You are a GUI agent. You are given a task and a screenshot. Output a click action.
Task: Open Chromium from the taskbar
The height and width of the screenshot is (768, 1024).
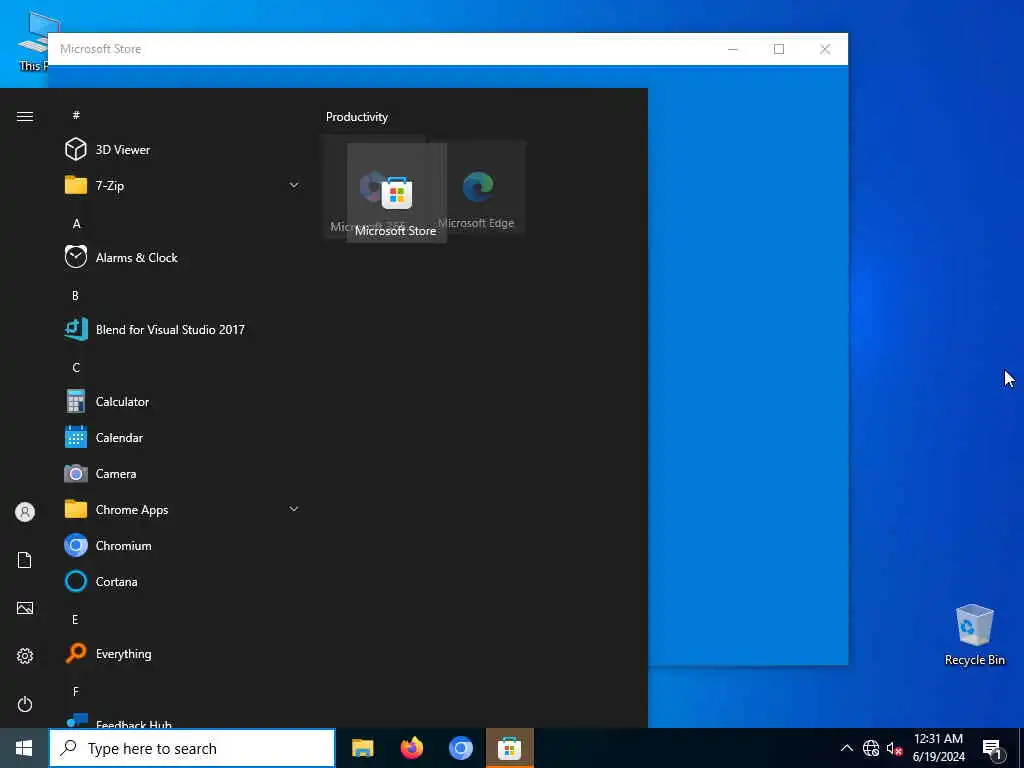pyautogui.click(x=460, y=748)
